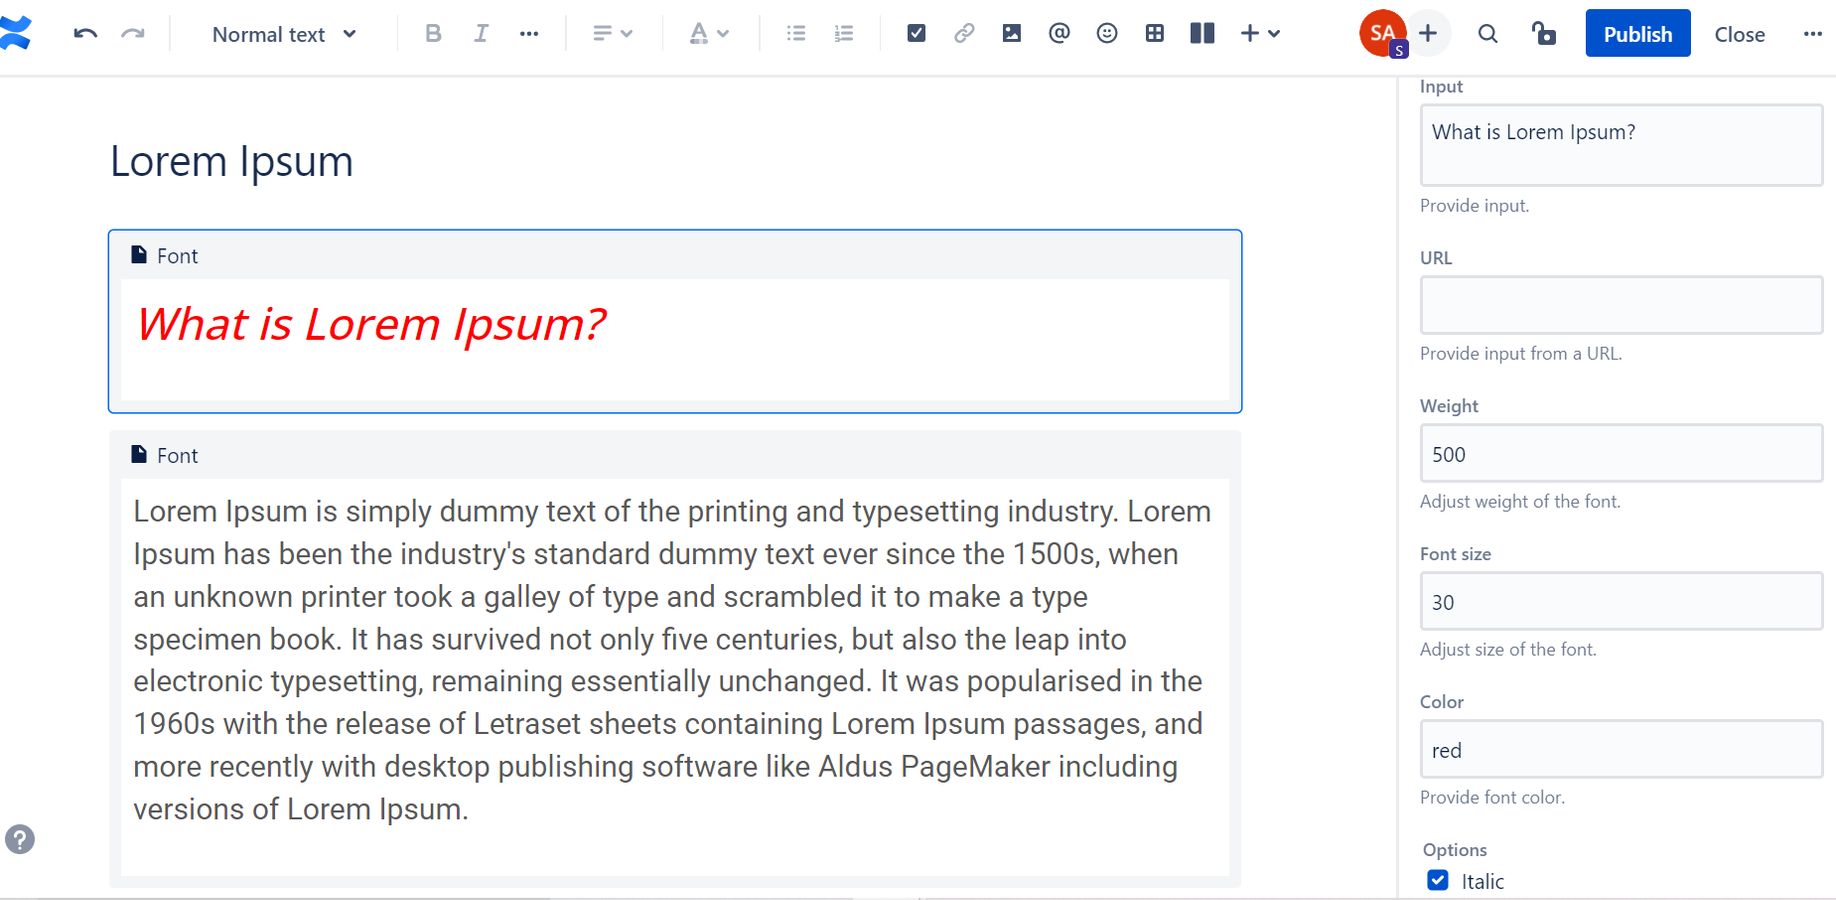
Task: Insert an image or file
Action: (1012, 33)
